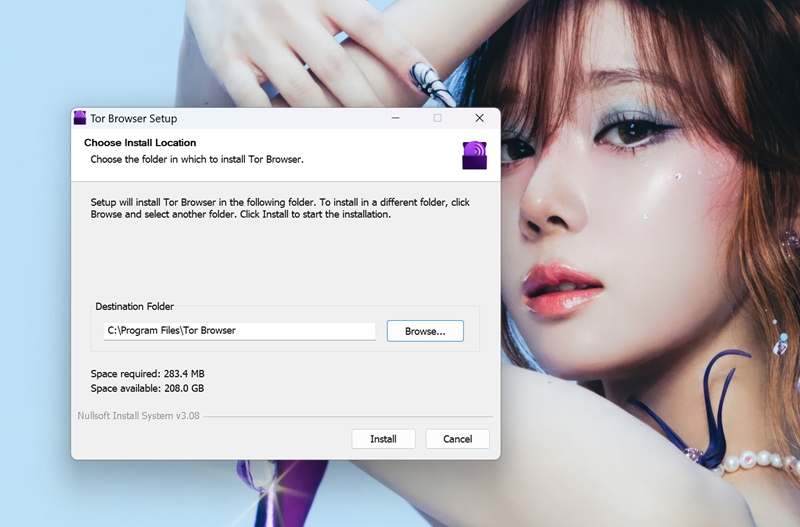Screen dimensions: 800x527
Task: Click the destination folder path field
Action: pyautogui.click(x=239, y=330)
